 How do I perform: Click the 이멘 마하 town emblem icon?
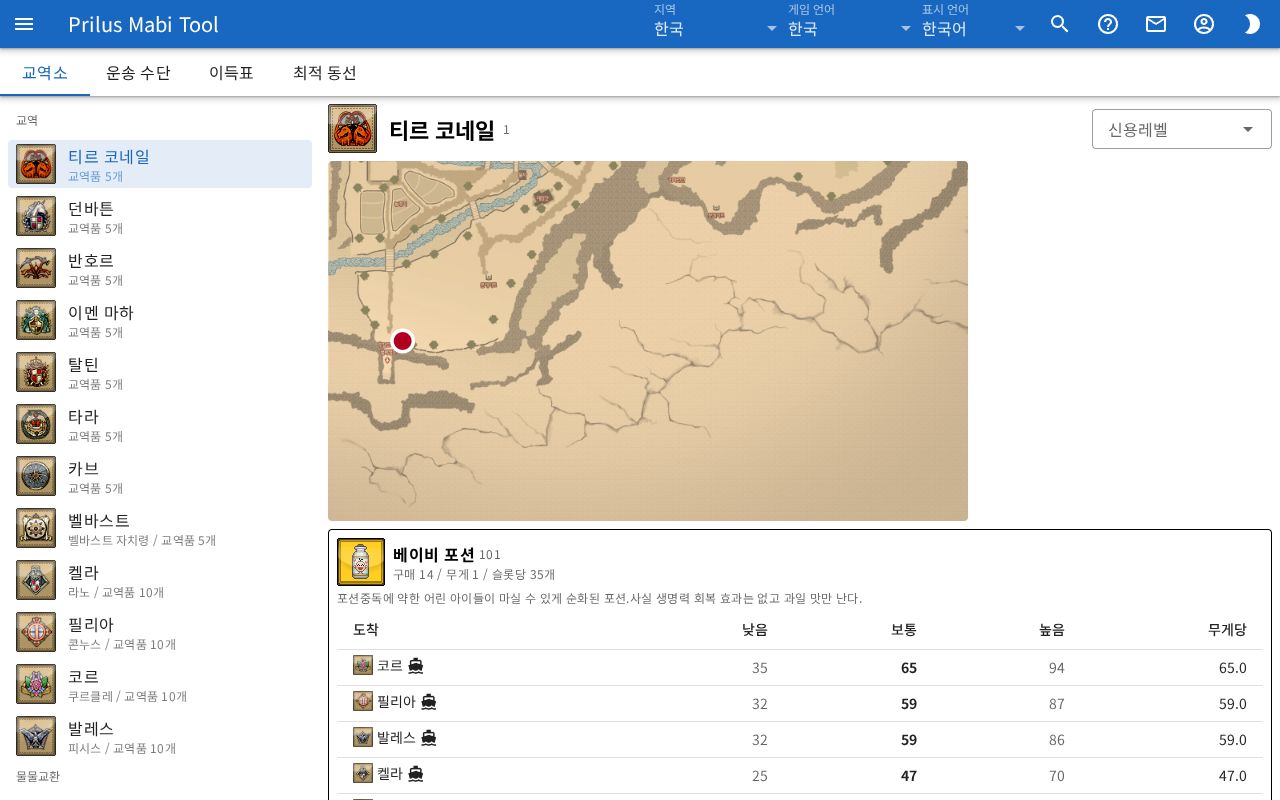tap(36, 320)
